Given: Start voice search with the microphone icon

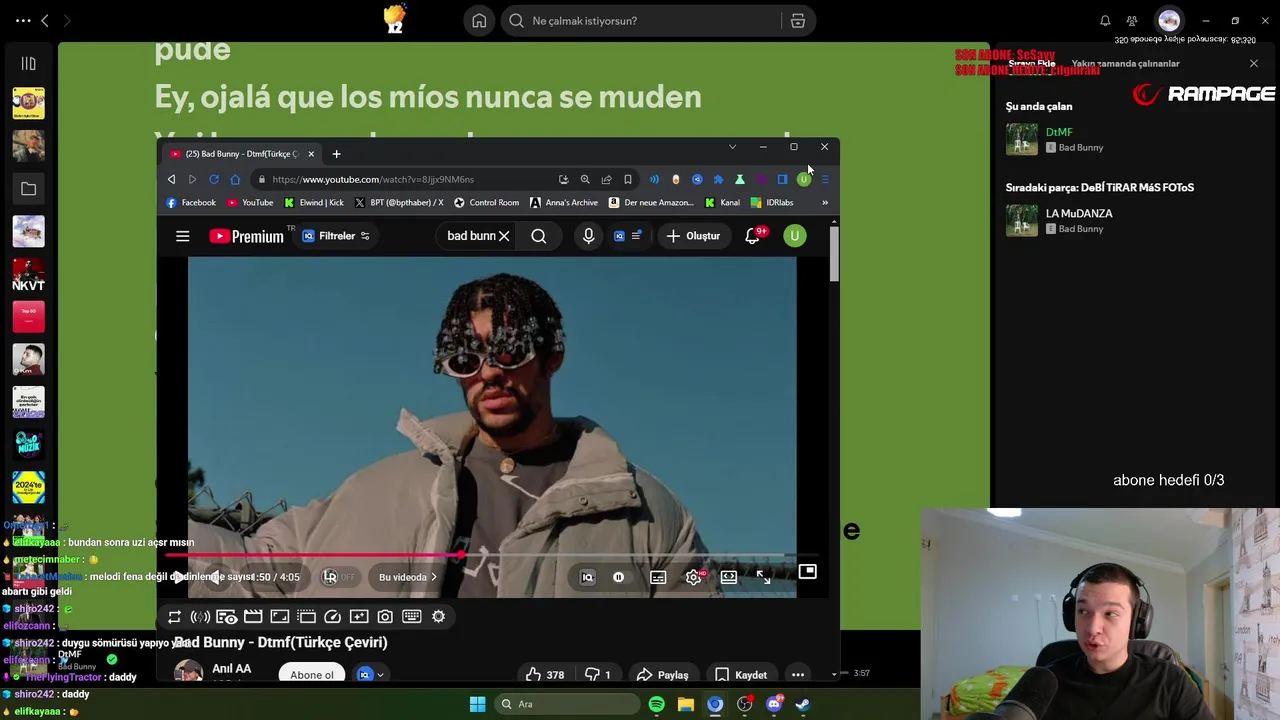Looking at the screenshot, I should click(588, 236).
